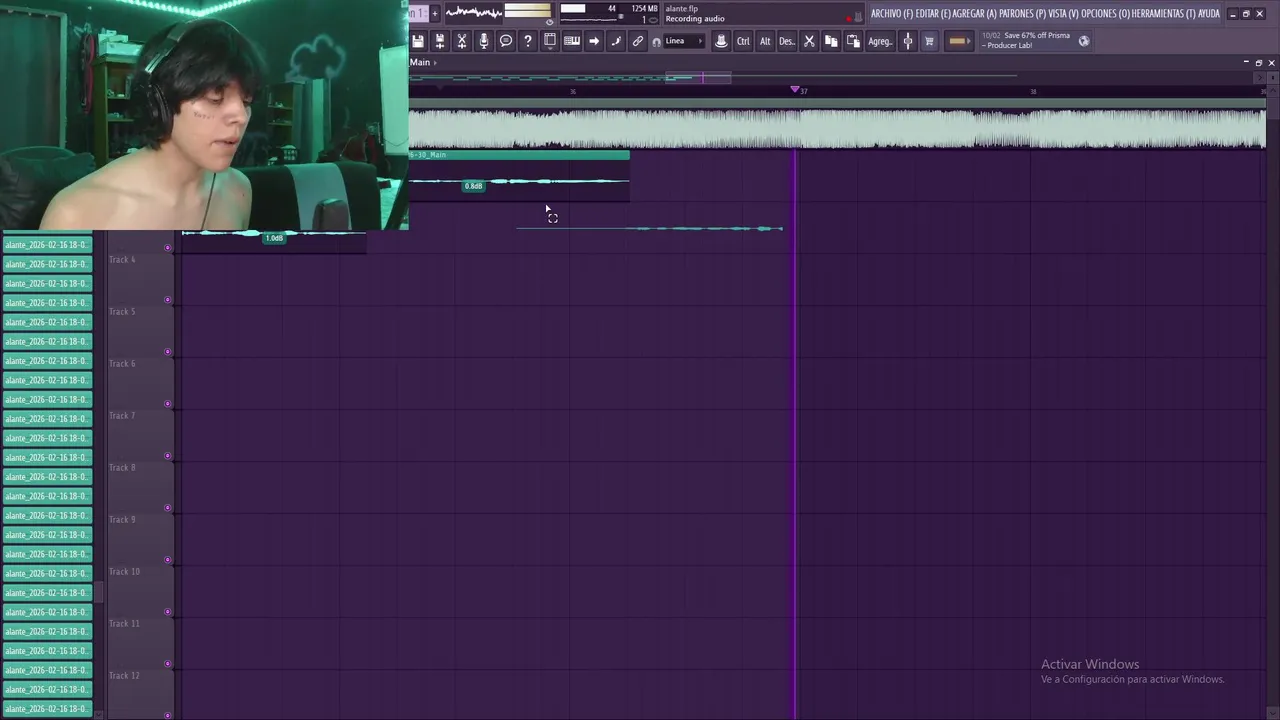Open the ARCHIVO (F) menu
The width and height of the screenshot is (1280, 720).
point(892,14)
